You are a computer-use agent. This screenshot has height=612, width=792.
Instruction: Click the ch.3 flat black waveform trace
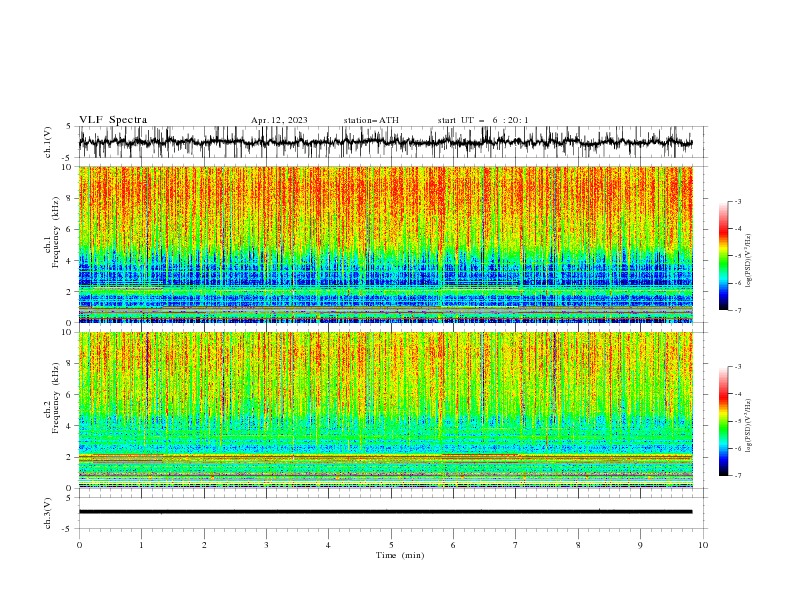tap(385, 512)
